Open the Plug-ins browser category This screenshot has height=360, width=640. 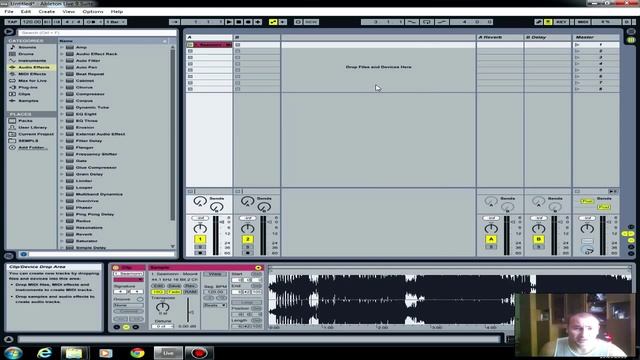[28, 87]
